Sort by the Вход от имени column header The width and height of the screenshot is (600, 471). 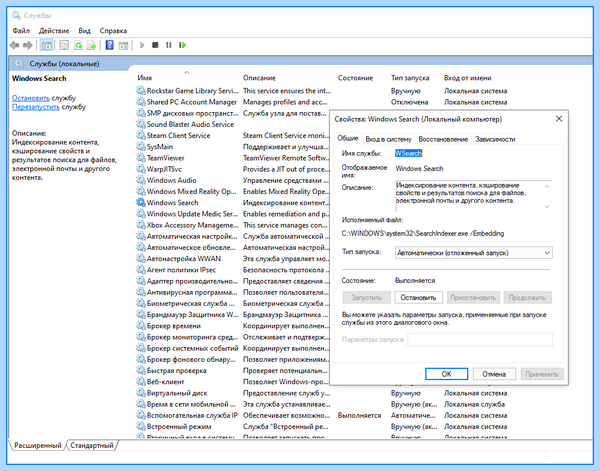click(x=468, y=78)
